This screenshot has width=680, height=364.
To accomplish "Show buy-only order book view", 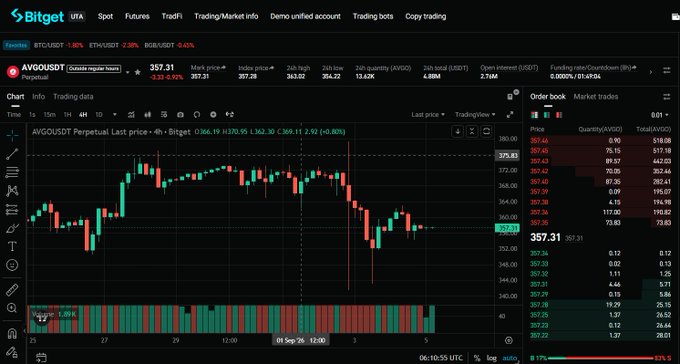I will [547, 115].
